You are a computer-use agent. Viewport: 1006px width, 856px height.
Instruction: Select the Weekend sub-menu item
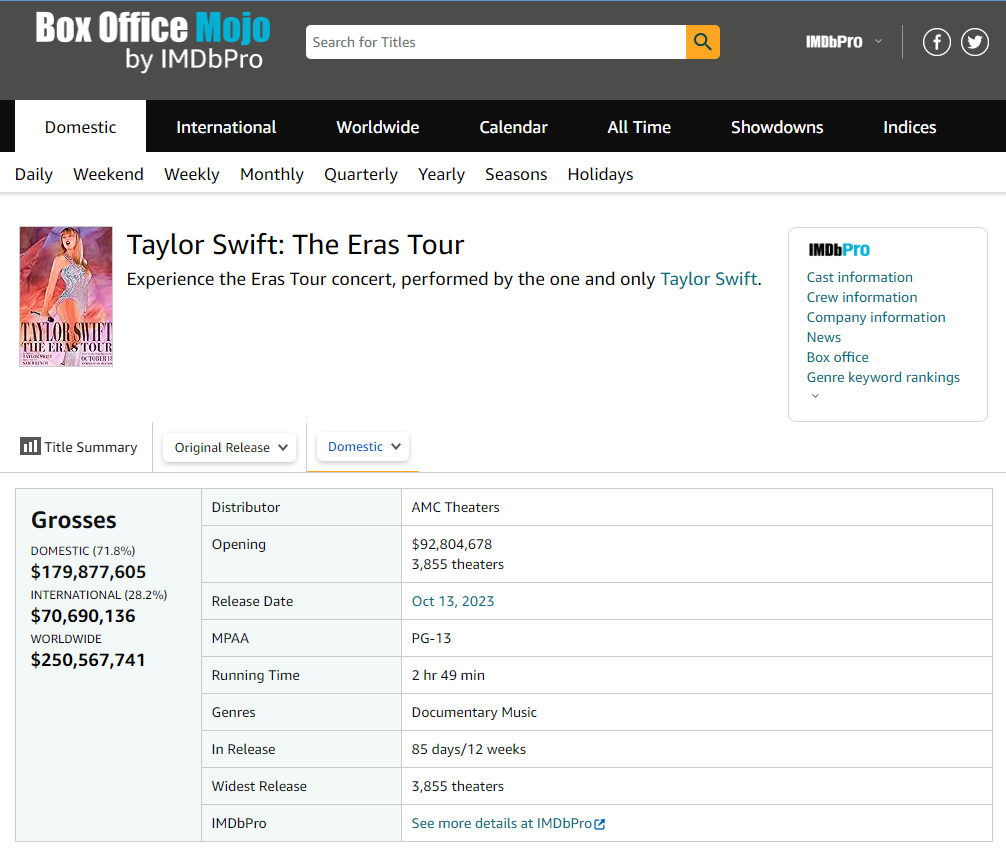point(108,174)
